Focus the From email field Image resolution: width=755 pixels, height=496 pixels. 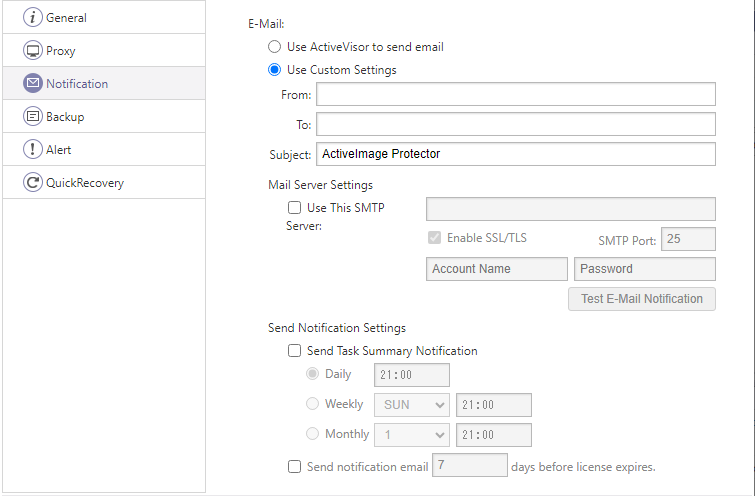coord(516,94)
